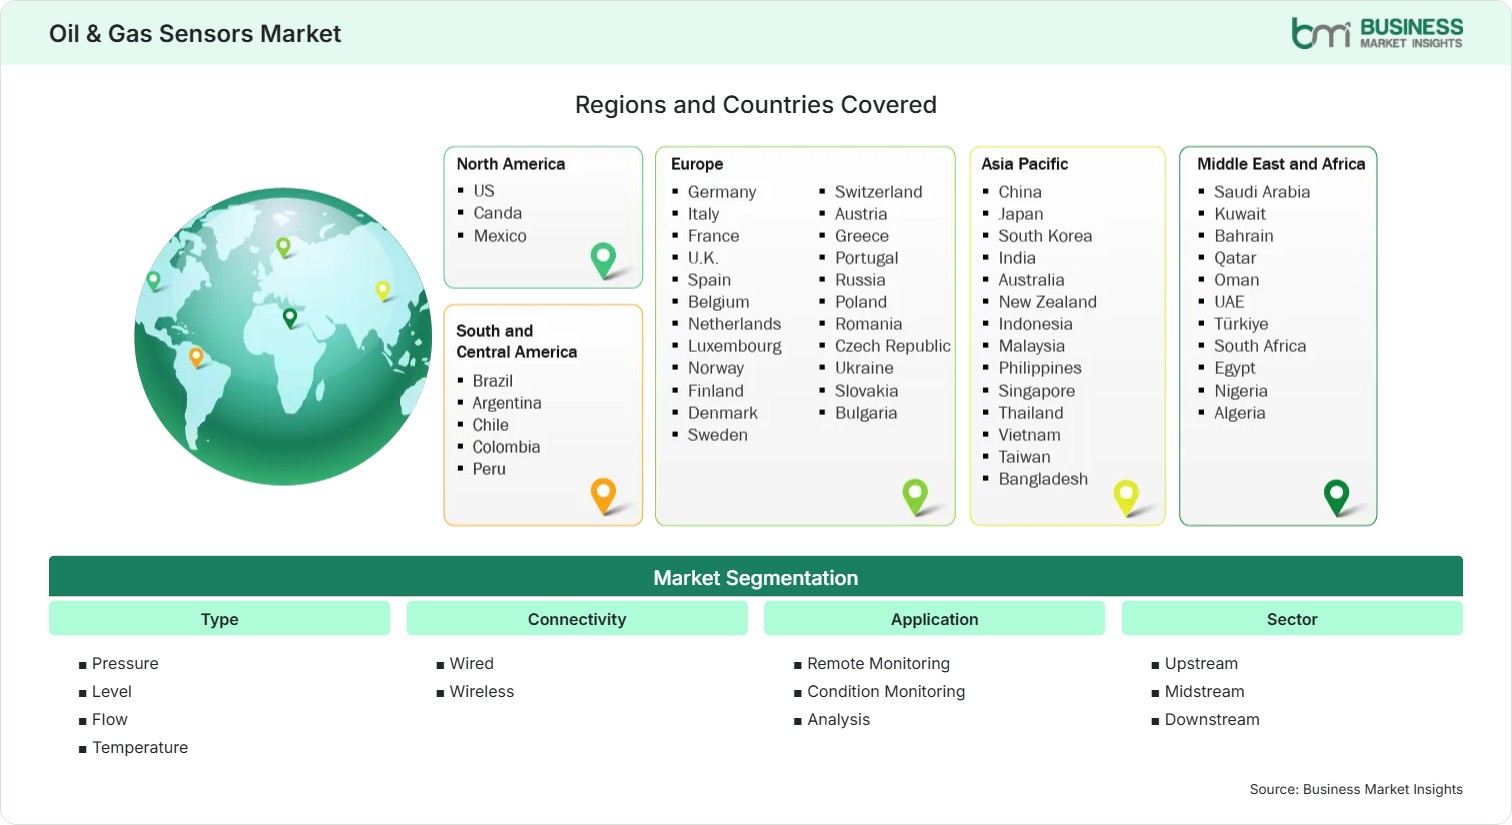The width and height of the screenshot is (1512, 825).
Task: Click the Europe heading
Action: (697, 164)
